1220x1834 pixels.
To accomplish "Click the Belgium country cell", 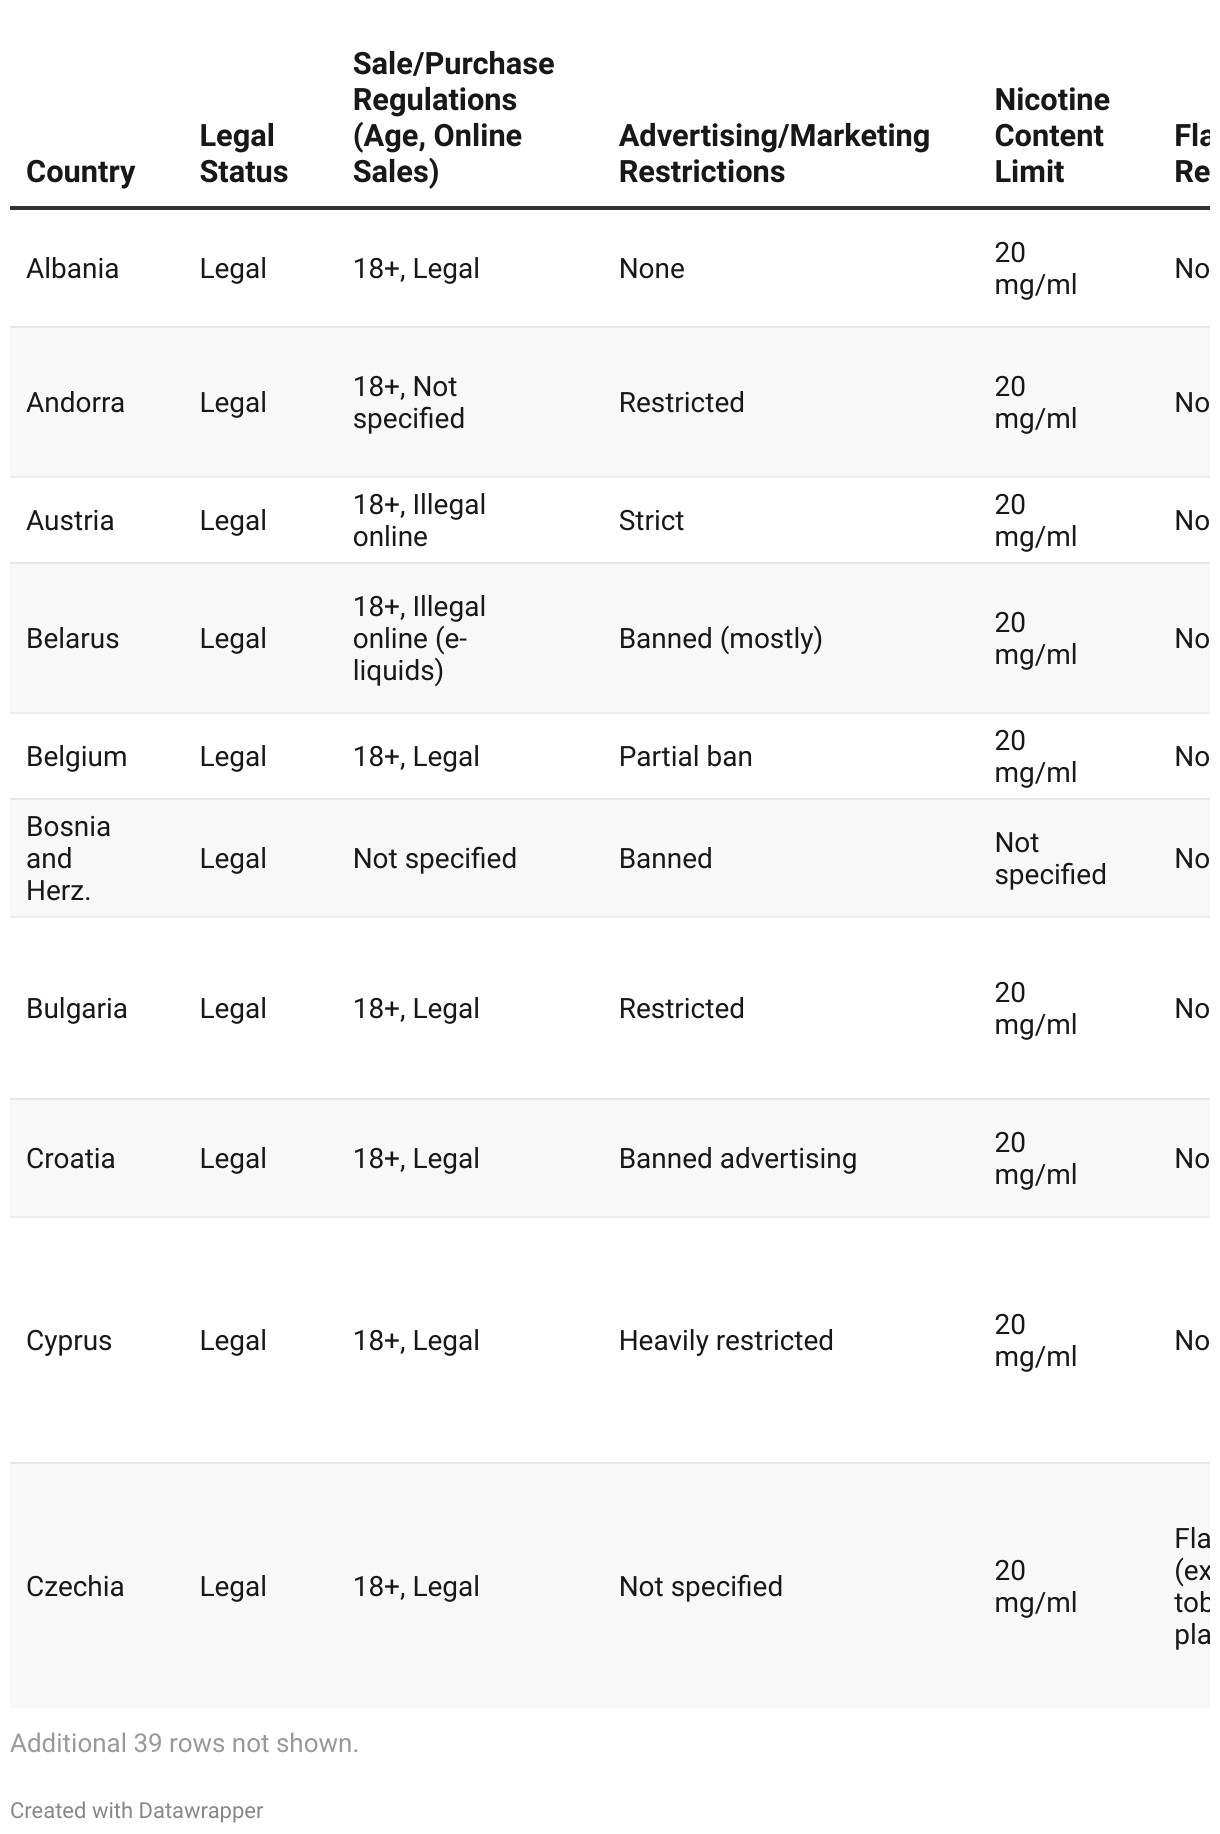I will [x=76, y=757].
